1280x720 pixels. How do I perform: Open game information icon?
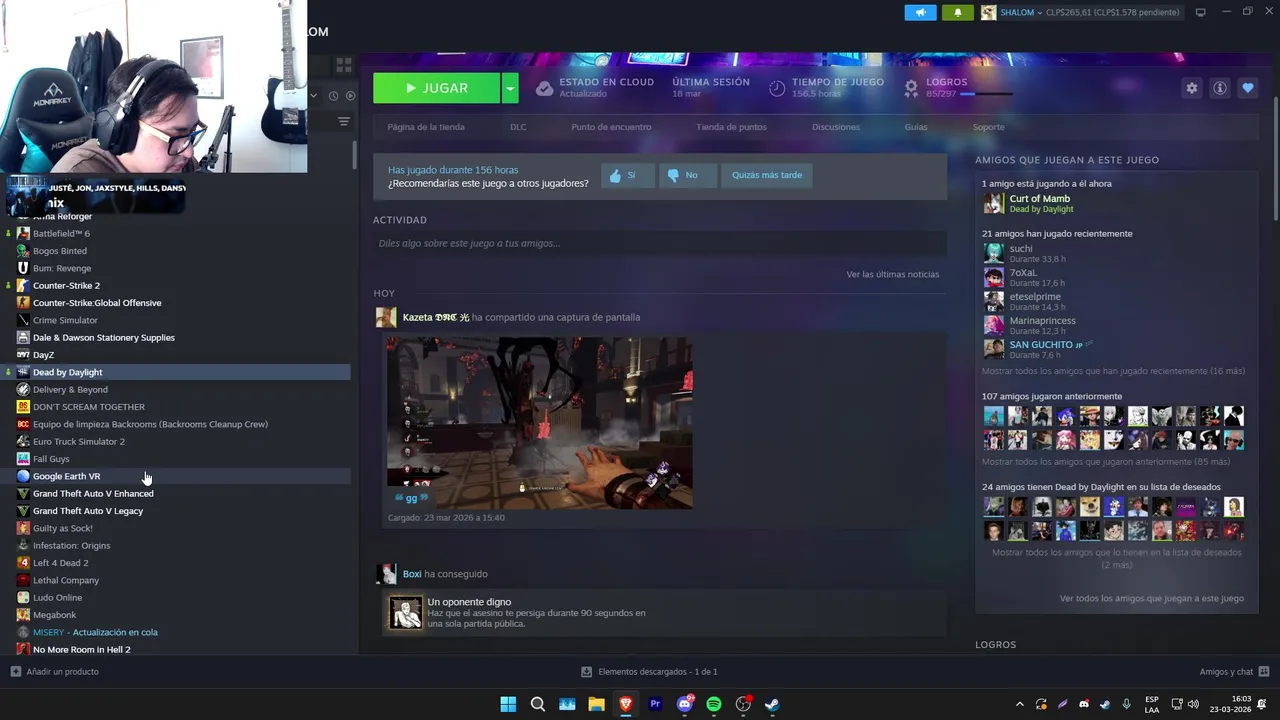tap(1219, 88)
